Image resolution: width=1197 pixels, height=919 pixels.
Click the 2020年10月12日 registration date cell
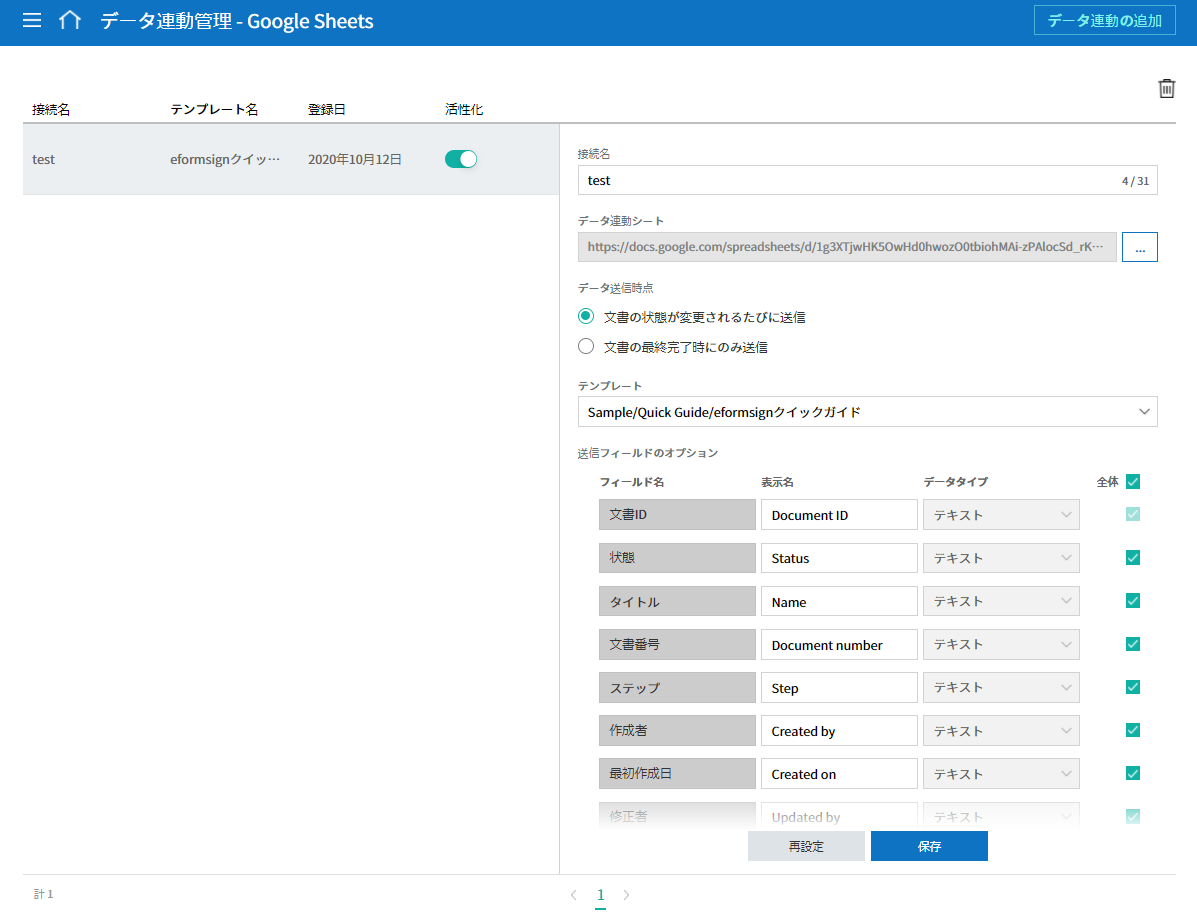tap(355, 160)
